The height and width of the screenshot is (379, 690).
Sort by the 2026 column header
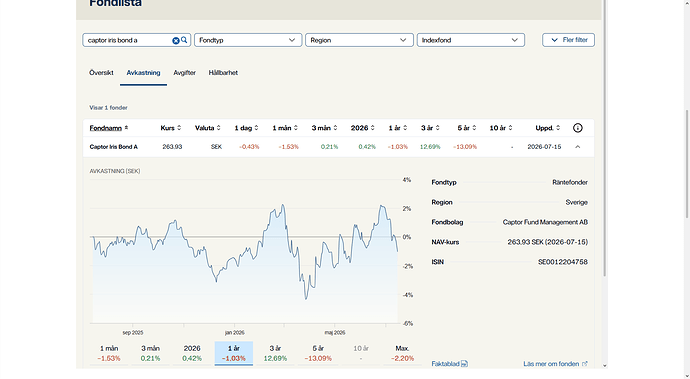(x=363, y=128)
